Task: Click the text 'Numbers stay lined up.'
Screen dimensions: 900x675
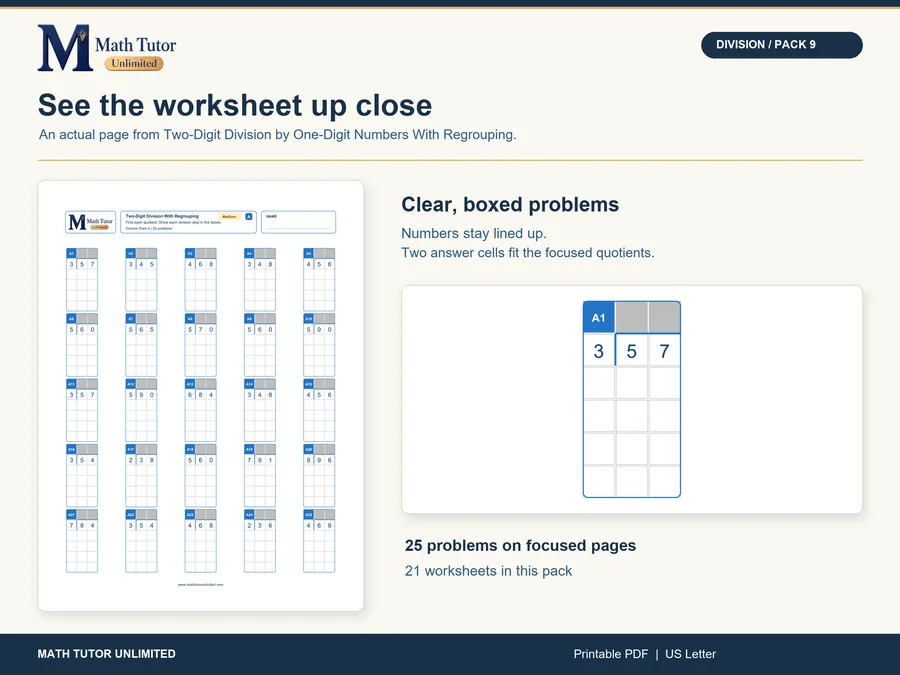Action: (474, 234)
